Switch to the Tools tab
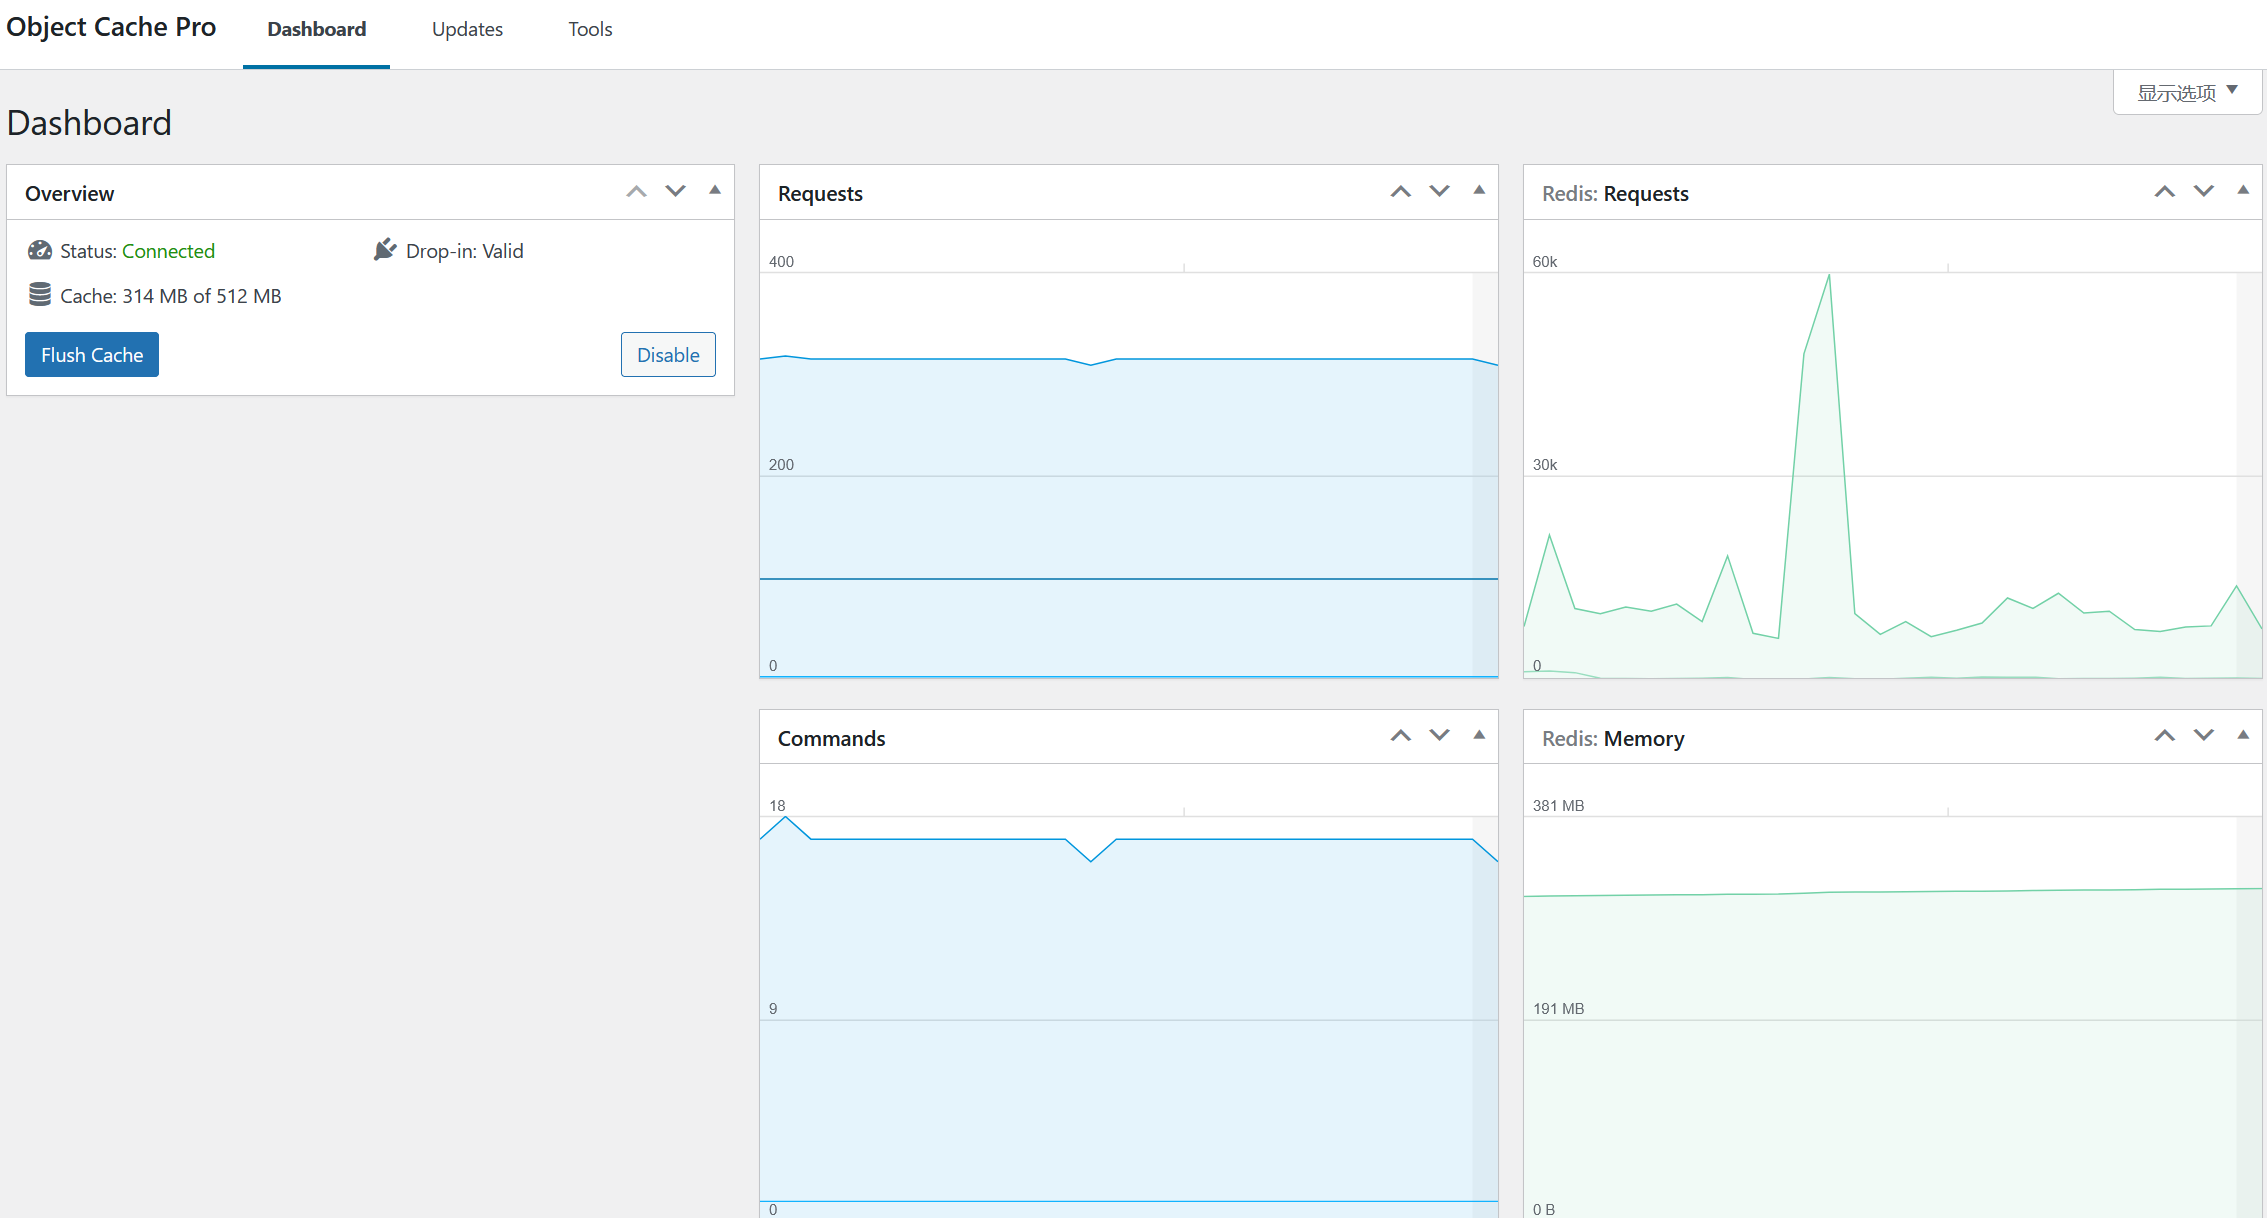This screenshot has width=2267, height=1218. [x=590, y=30]
